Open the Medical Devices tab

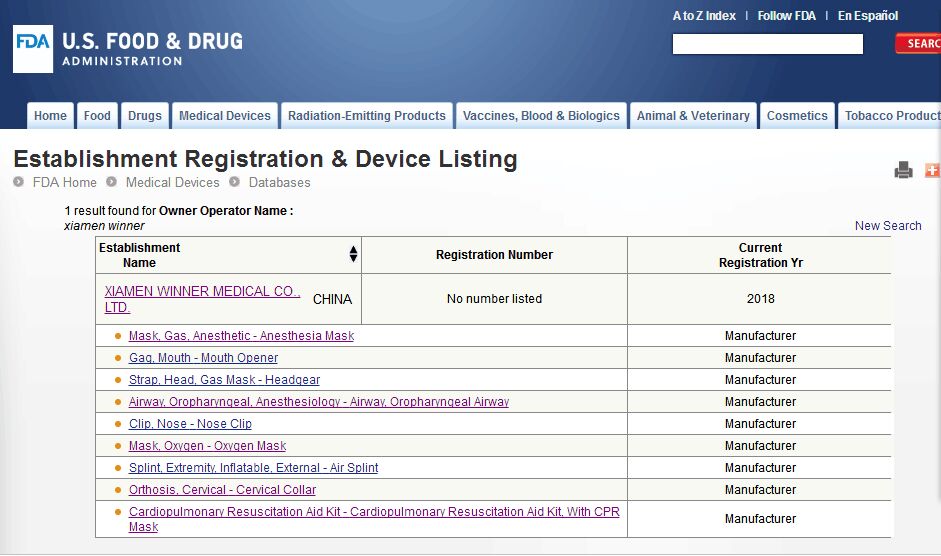pos(225,115)
